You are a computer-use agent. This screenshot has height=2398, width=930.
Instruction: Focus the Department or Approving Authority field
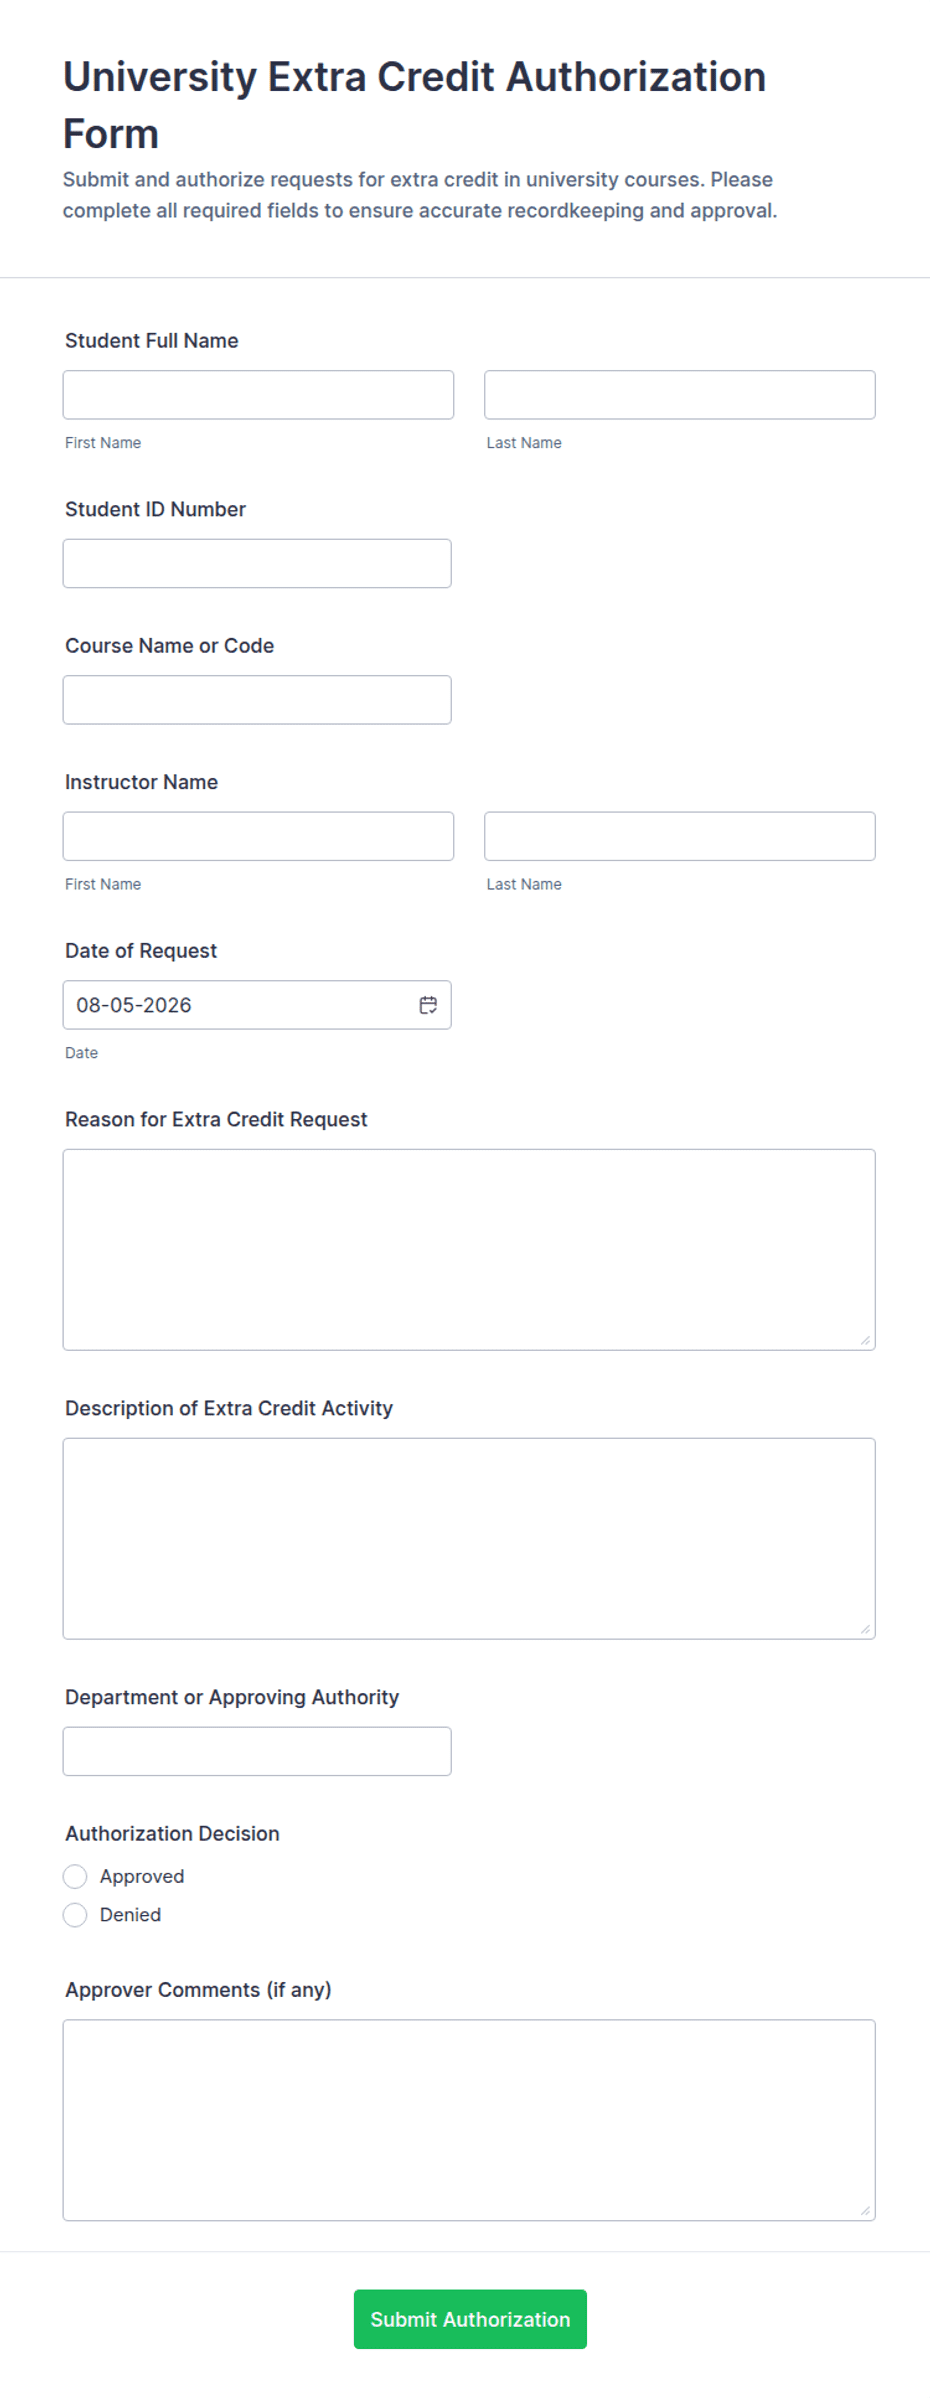click(257, 1751)
